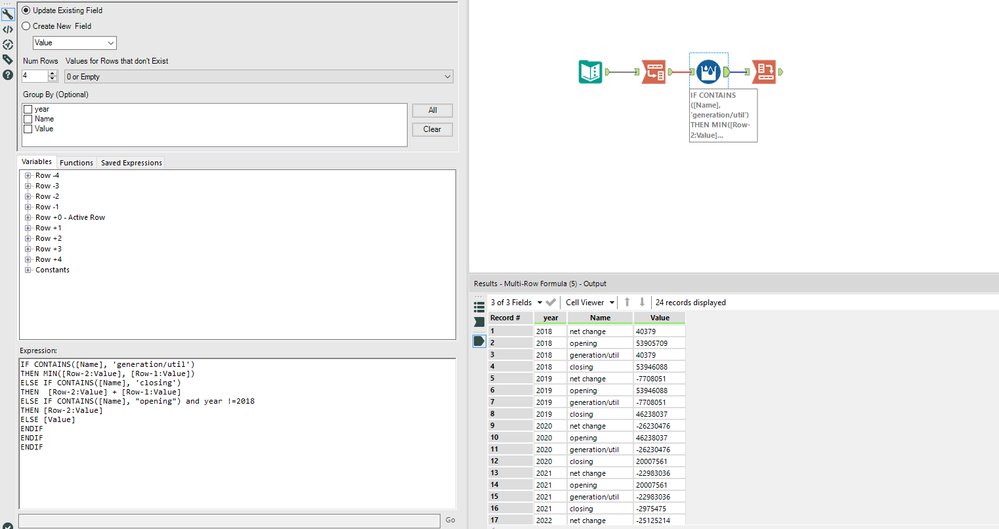Show the Data view icon in Results

(x=479, y=341)
